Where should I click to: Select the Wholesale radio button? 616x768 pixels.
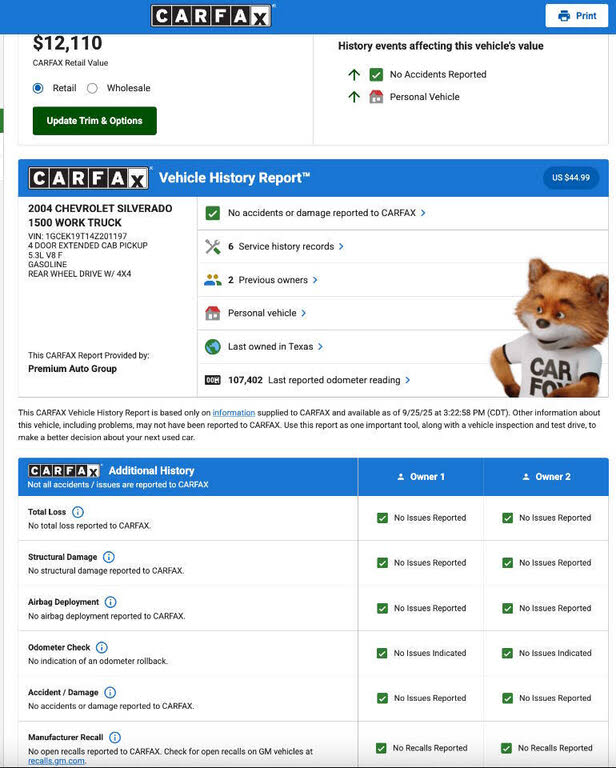(92, 88)
